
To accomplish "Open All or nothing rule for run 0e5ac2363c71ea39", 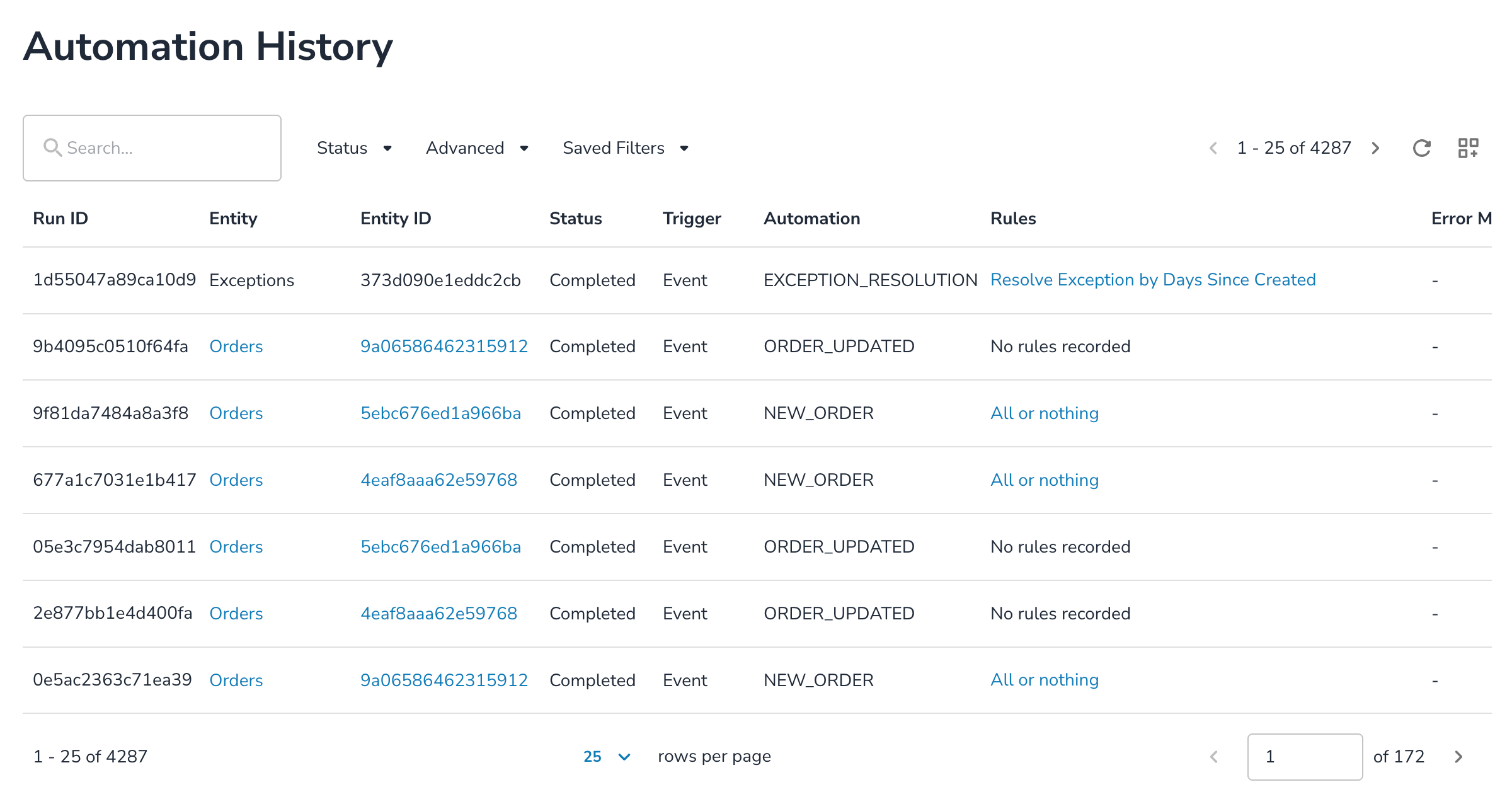I will [1045, 681].
